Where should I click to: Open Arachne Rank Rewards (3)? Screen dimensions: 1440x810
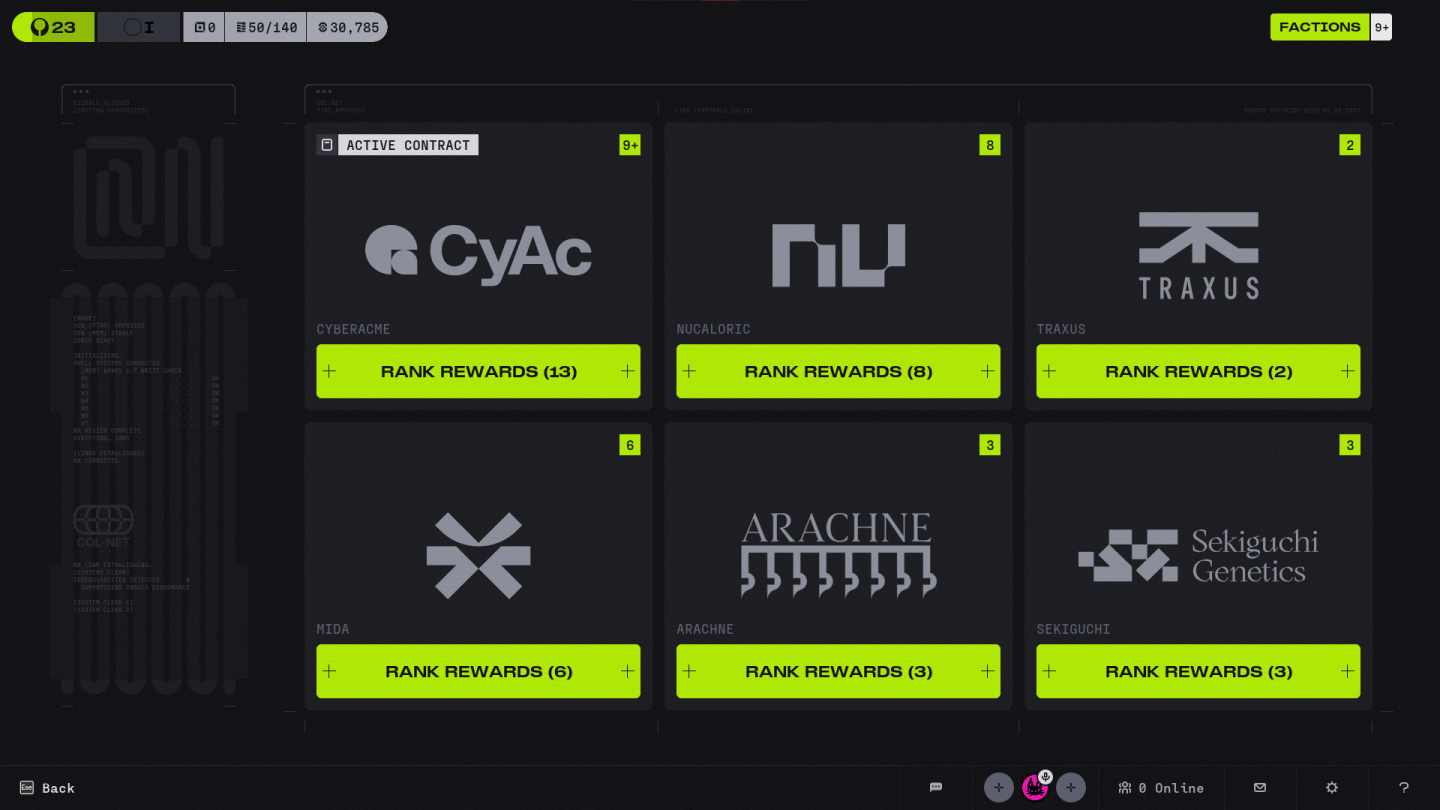(839, 671)
